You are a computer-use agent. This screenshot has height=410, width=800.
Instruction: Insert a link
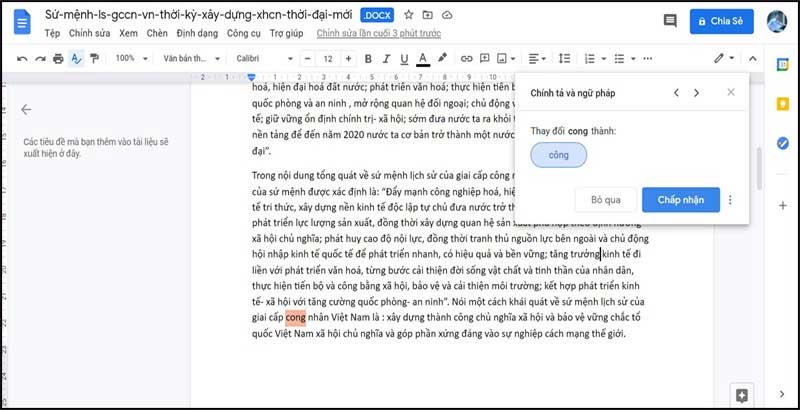[x=467, y=59]
